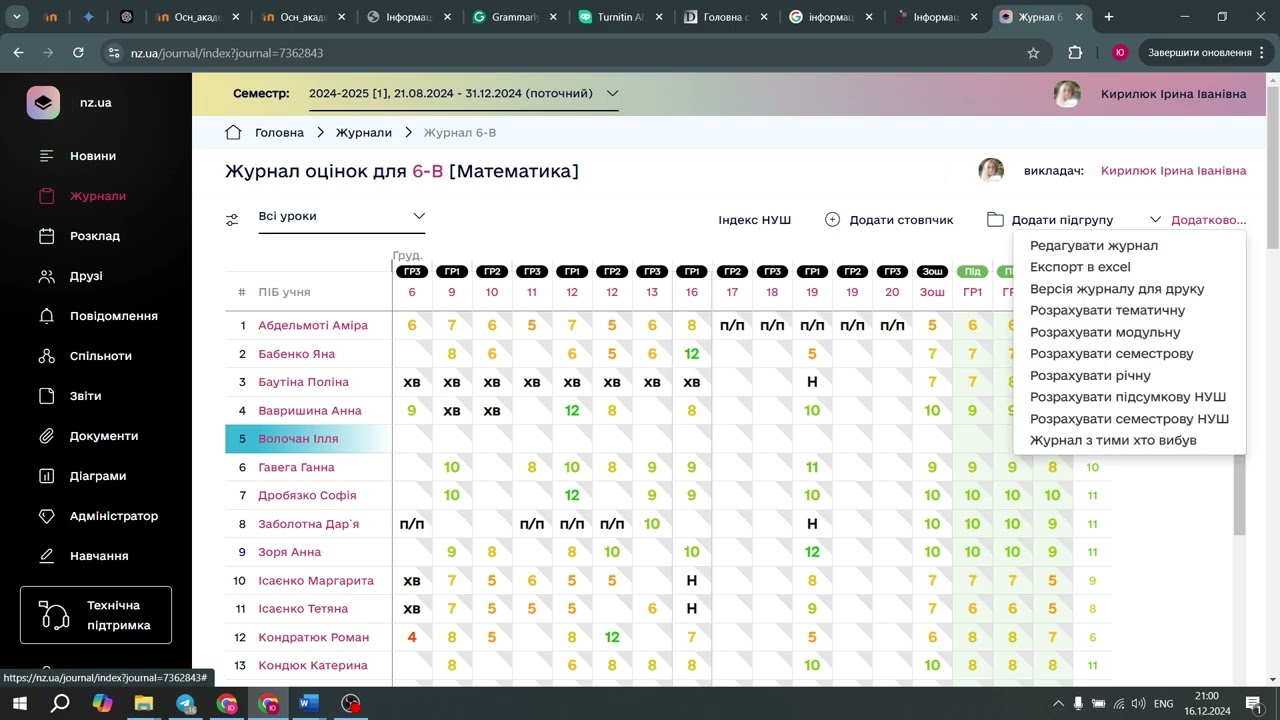Open the Технічна підтримка button
Screen dimensions: 1280x720
pyautogui.click(x=96, y=615)
